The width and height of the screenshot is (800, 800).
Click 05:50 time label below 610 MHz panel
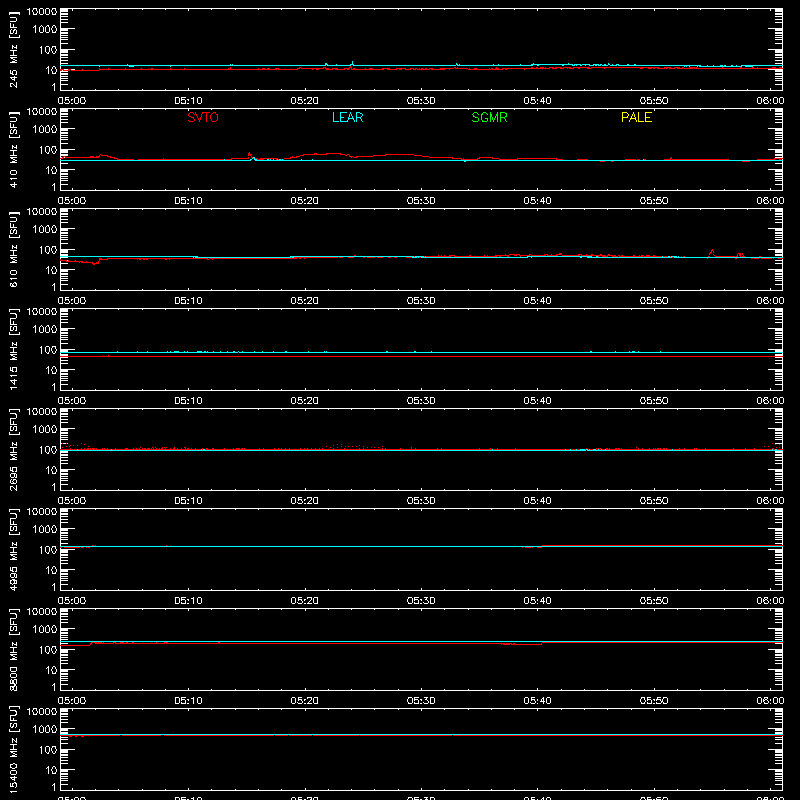(x=654, y=301)
